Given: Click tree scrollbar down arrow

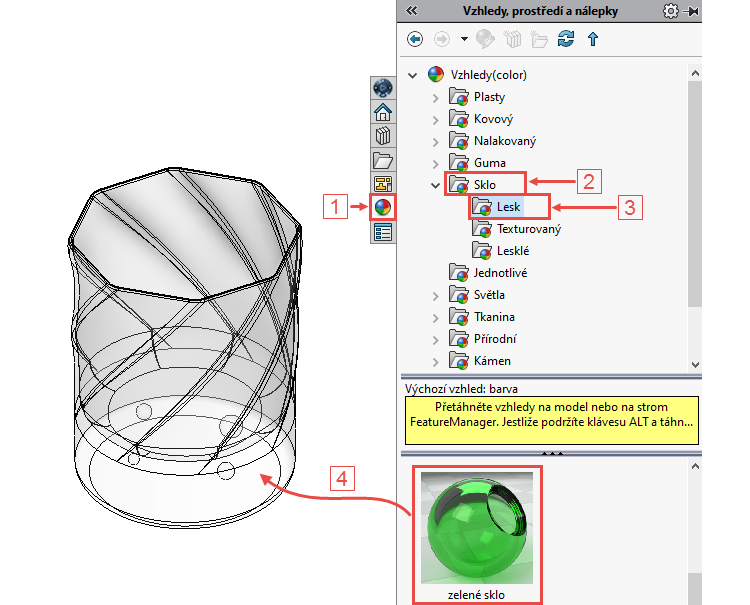Looking at the screenshot, I should pyautogui.click(x=695, y=364).
